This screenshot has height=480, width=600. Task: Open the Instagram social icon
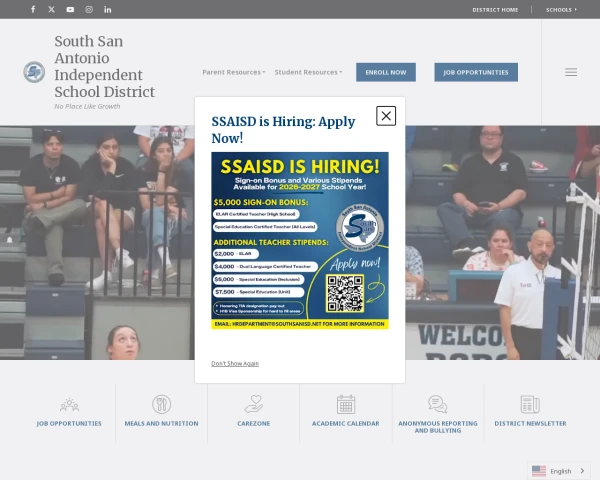pos(89,9)
